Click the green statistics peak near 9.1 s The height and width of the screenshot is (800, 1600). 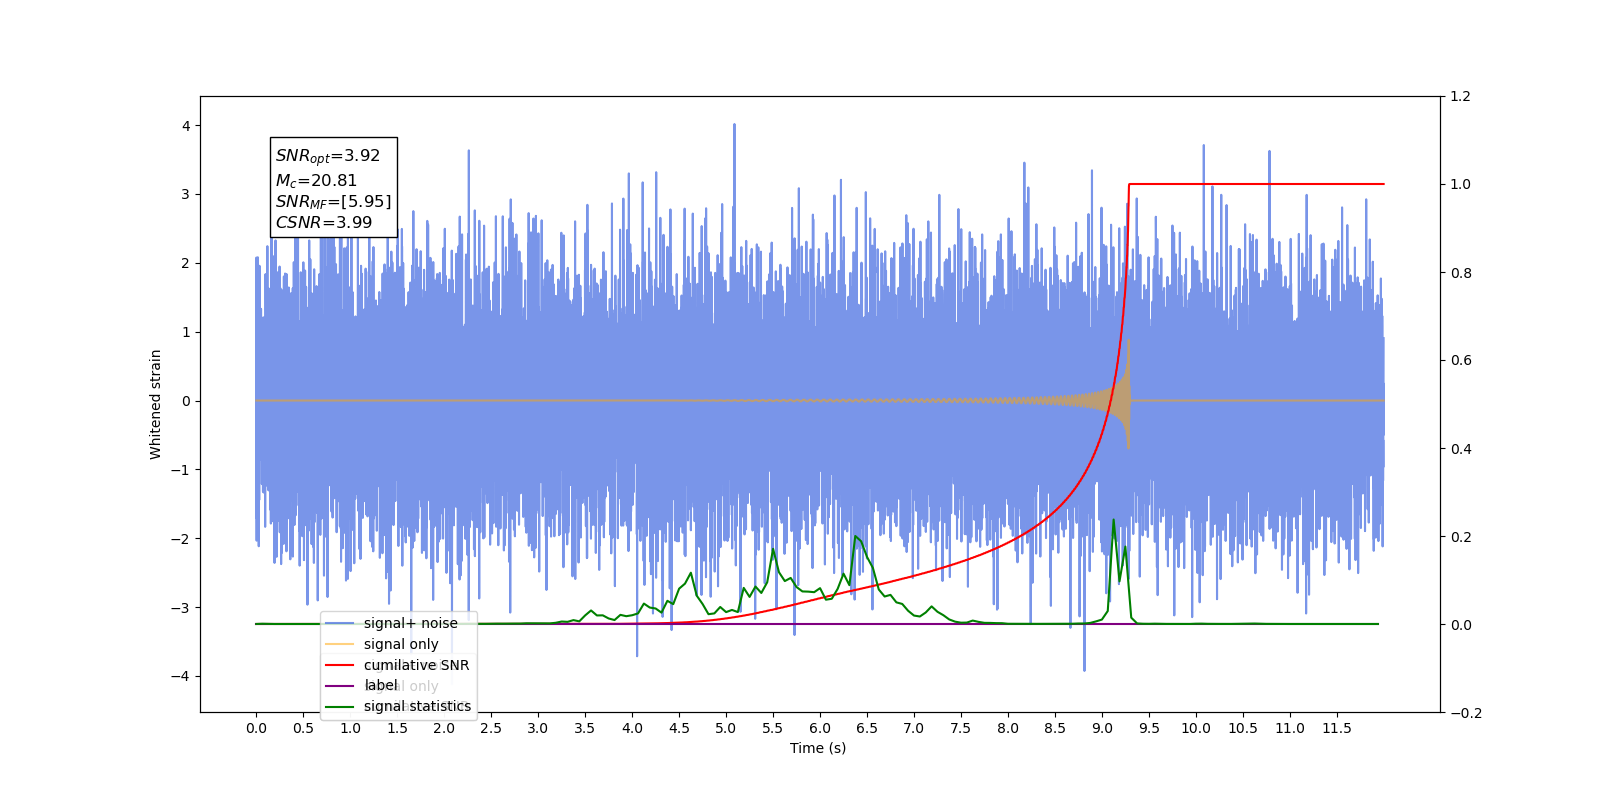(x=1113, y=520)
